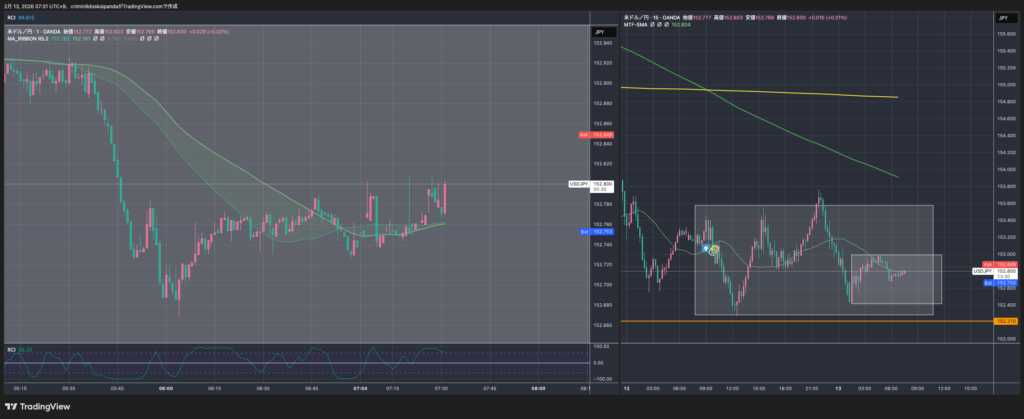Open the JPY currency selector on left chart
1024x419 pixels.
point(596,32)
